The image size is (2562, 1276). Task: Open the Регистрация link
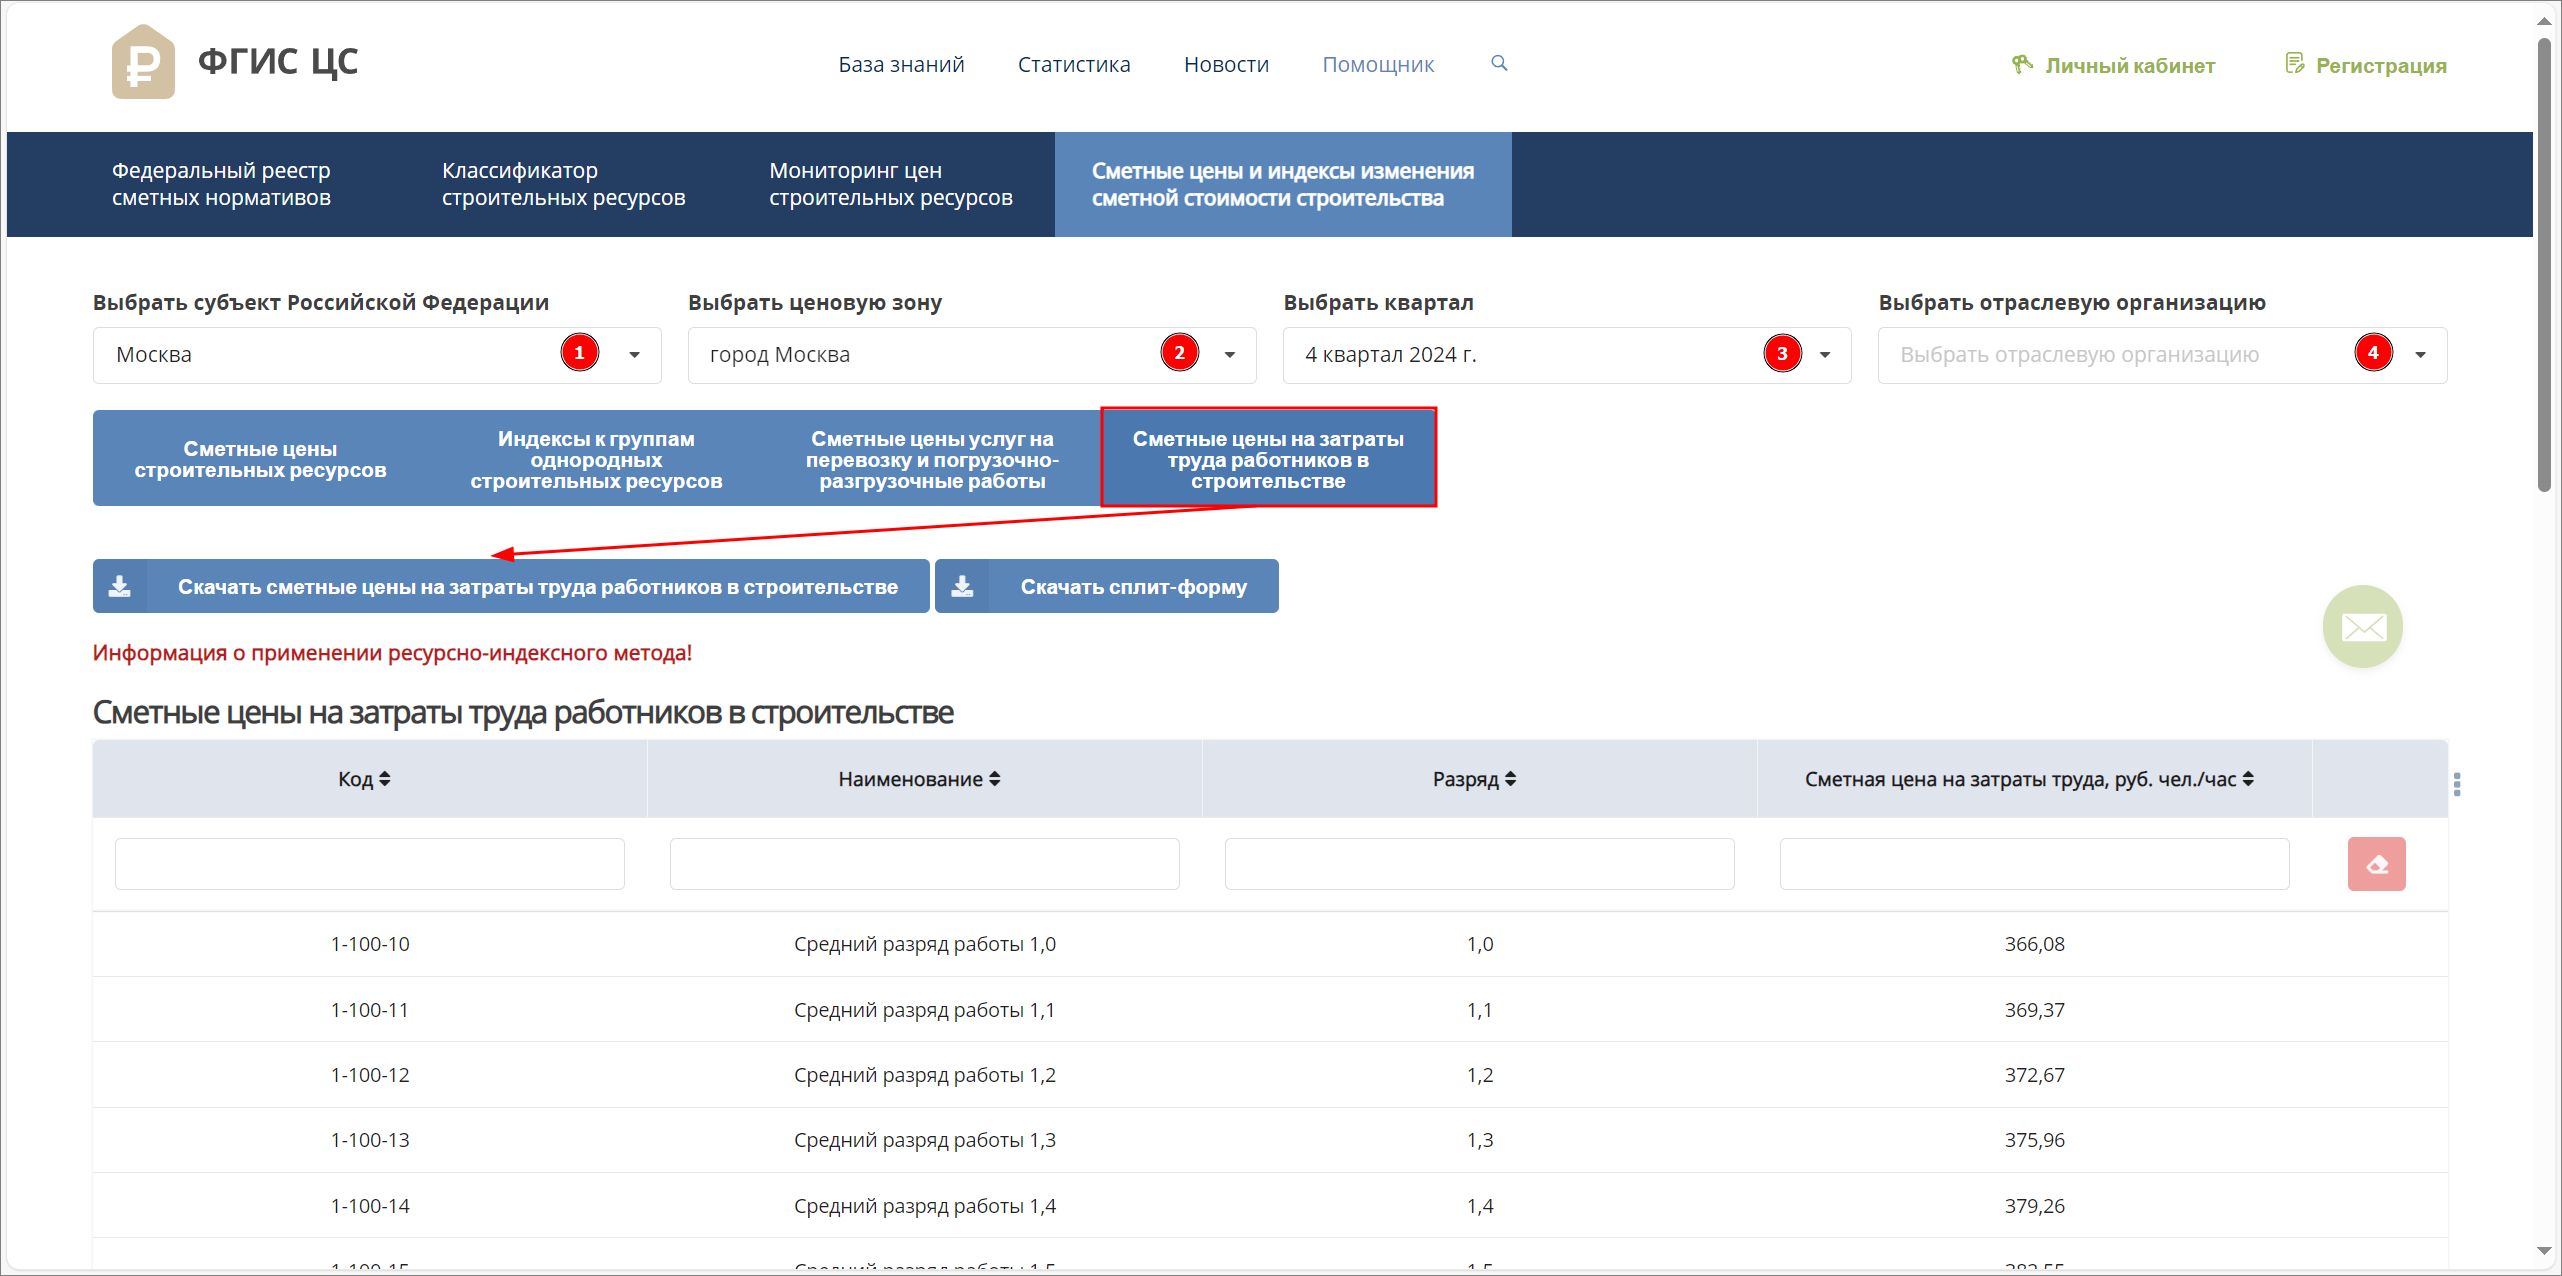tap(2381, 66)
